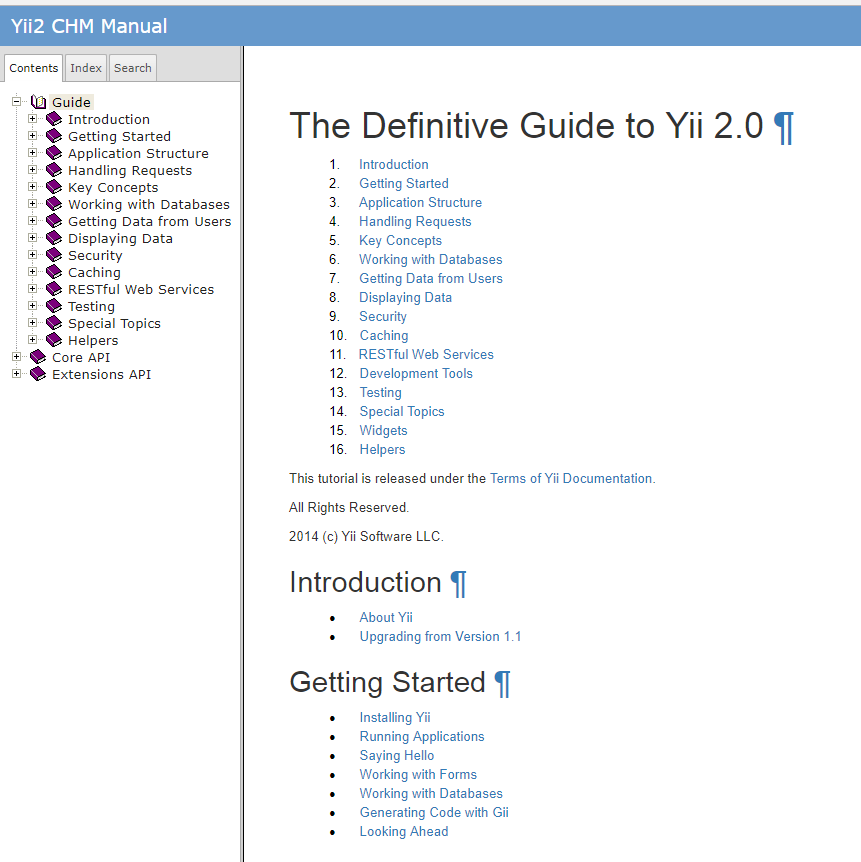Open the Working with Forms link

418,774
